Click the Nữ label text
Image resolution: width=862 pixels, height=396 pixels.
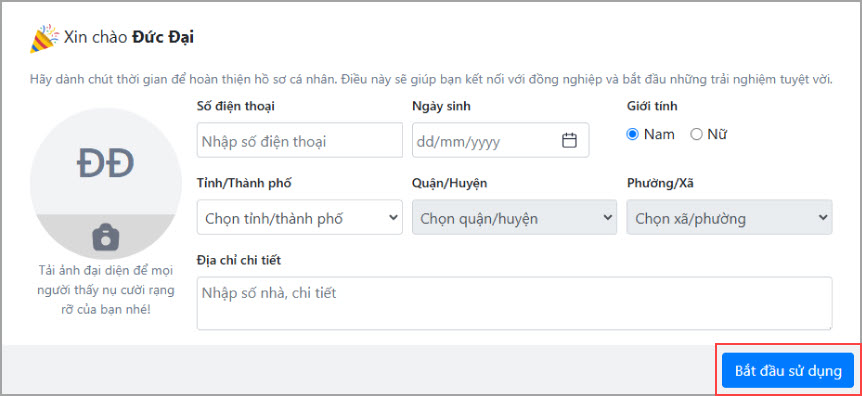pyautogui.click(x=717, y=134)
